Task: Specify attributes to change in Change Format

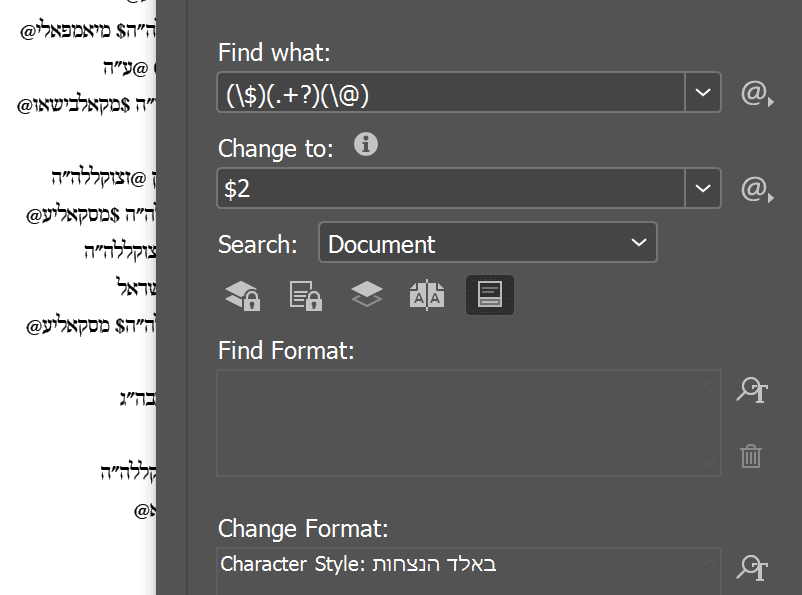Action: [x=750, y=568]
